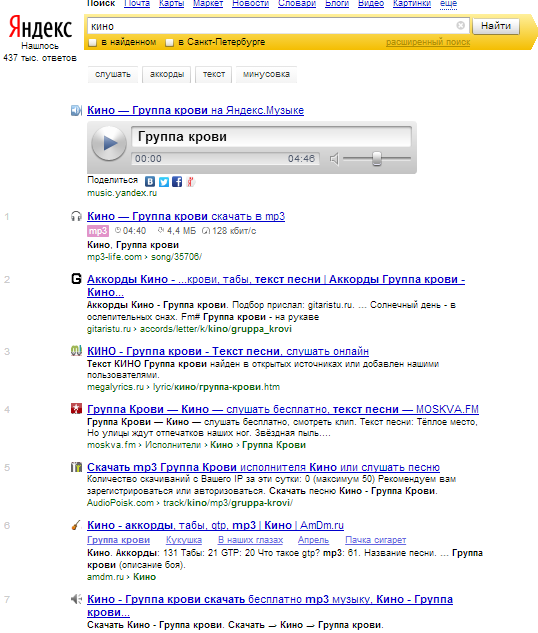The height and width of the screenshot is (633, 538).
Task: Select the "слушать" refinement tab
Action: click(113, 74)
